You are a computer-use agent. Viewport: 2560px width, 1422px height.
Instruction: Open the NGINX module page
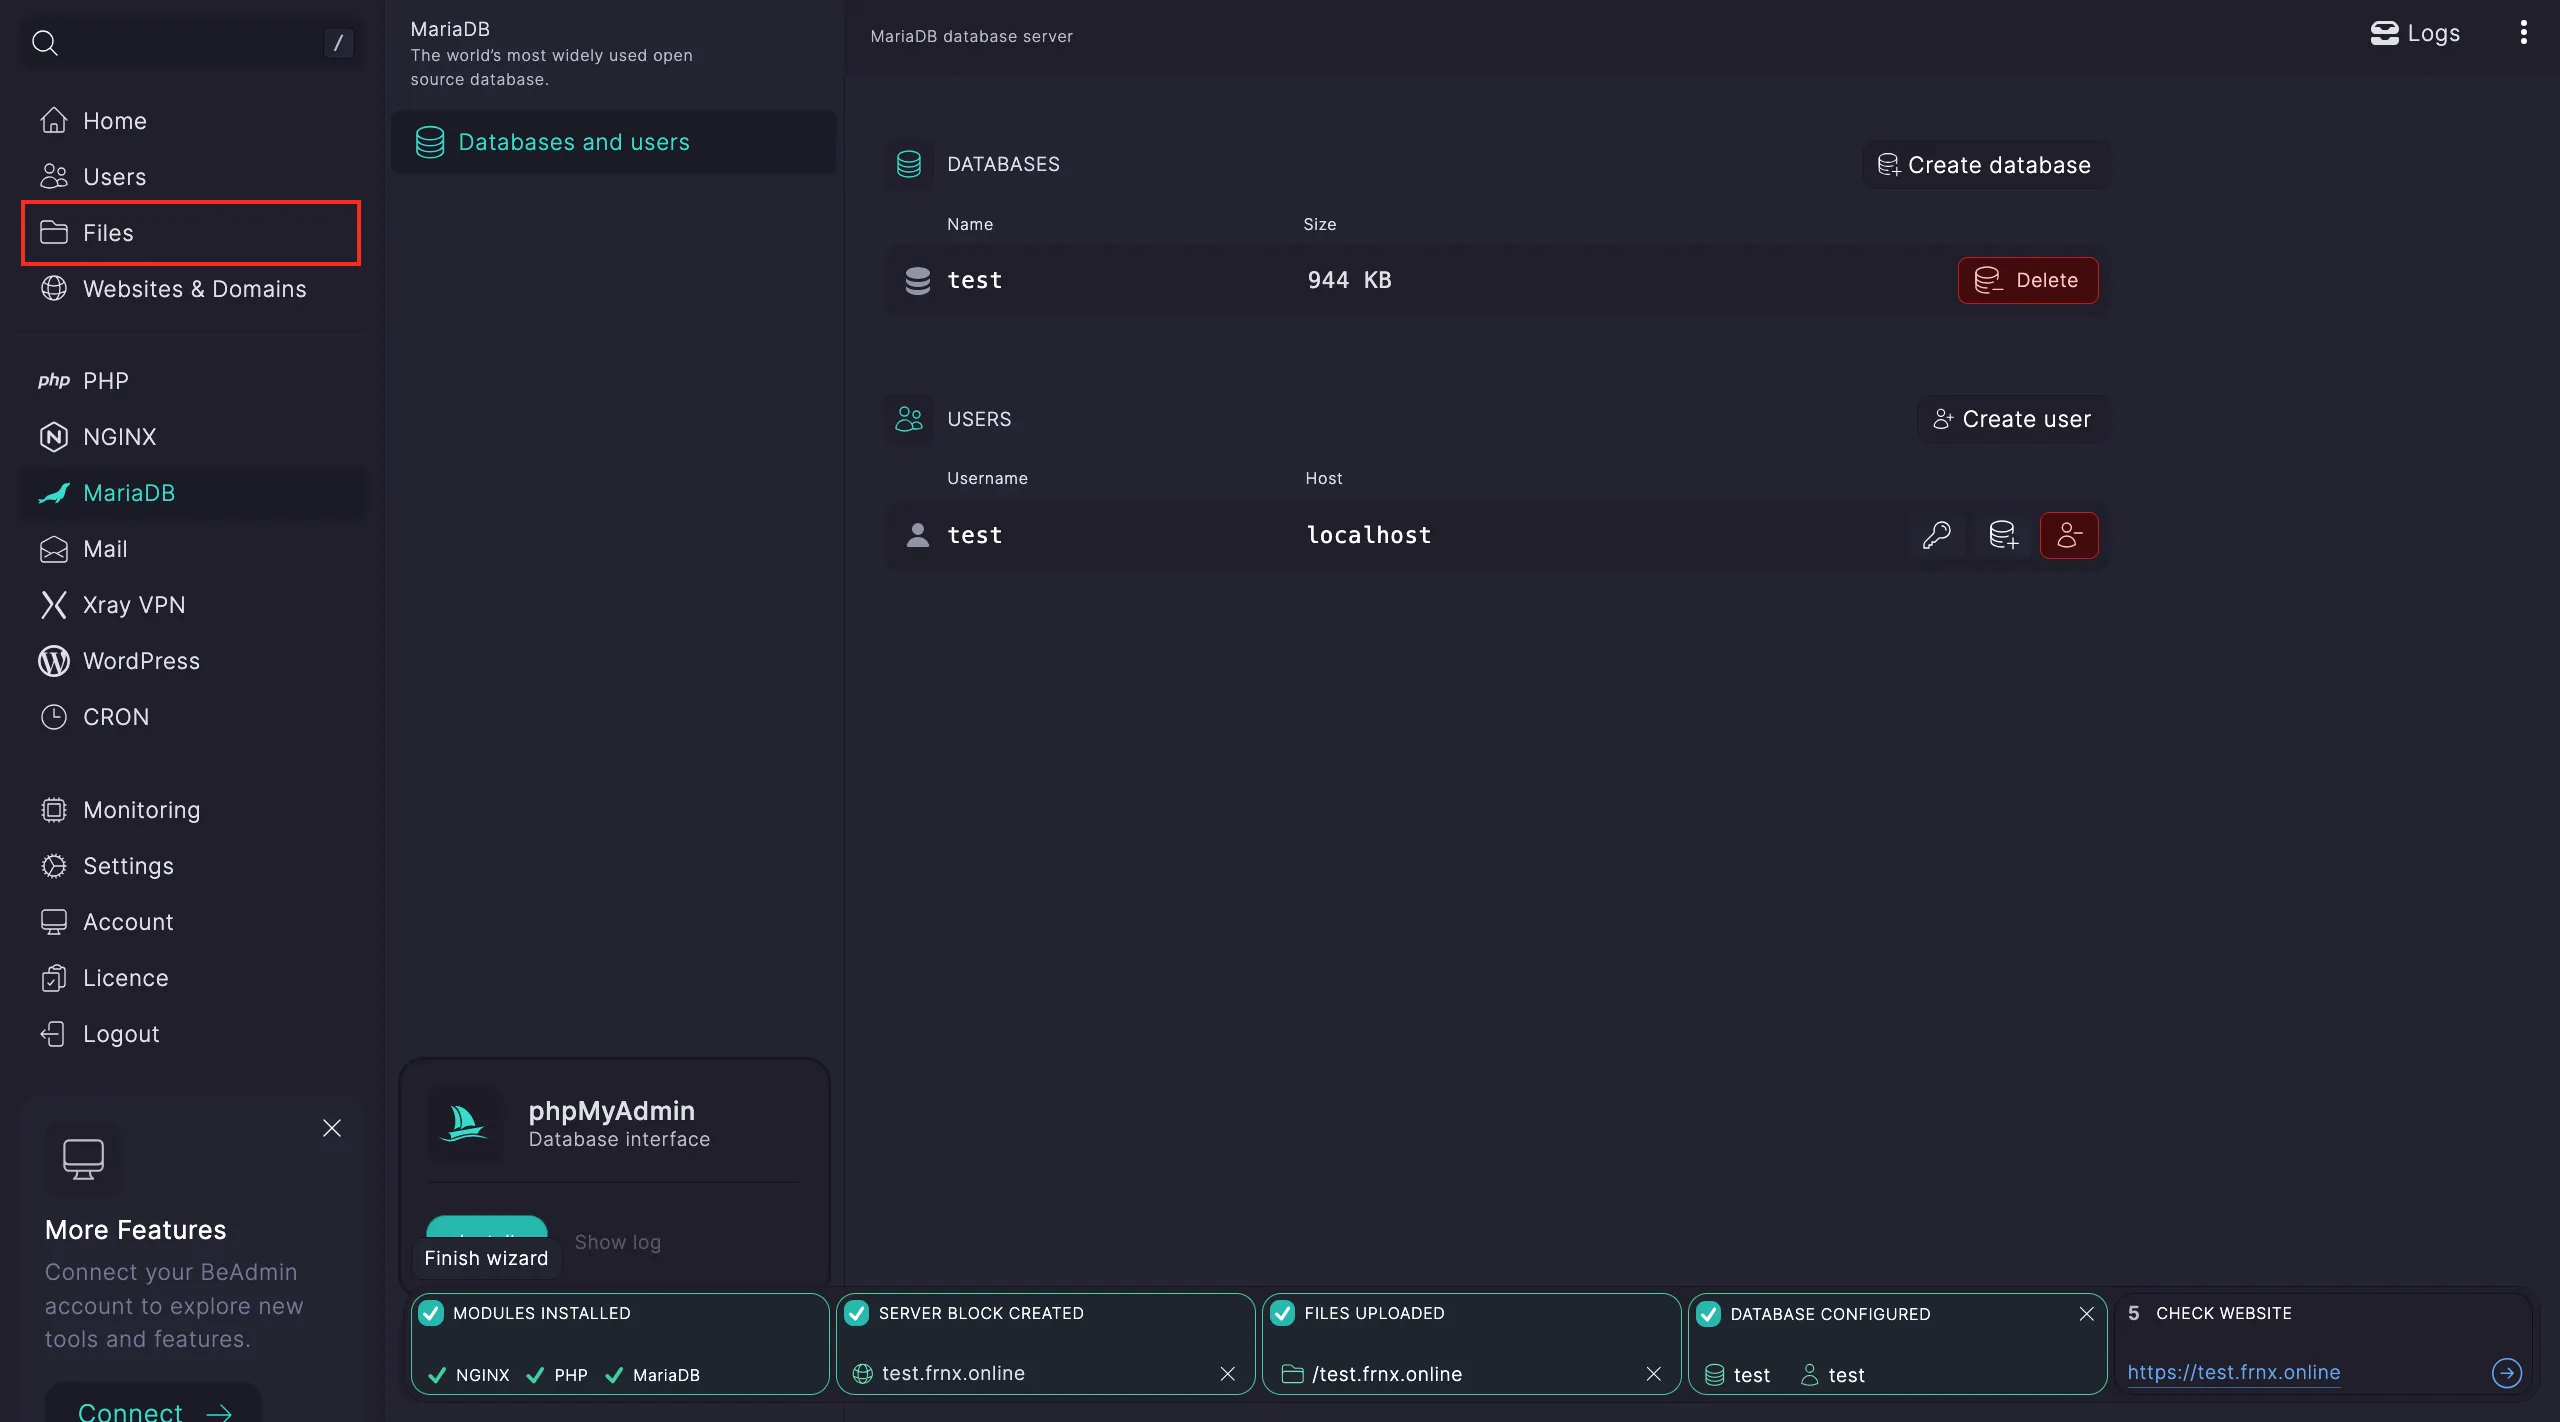(x=193, y=437)
